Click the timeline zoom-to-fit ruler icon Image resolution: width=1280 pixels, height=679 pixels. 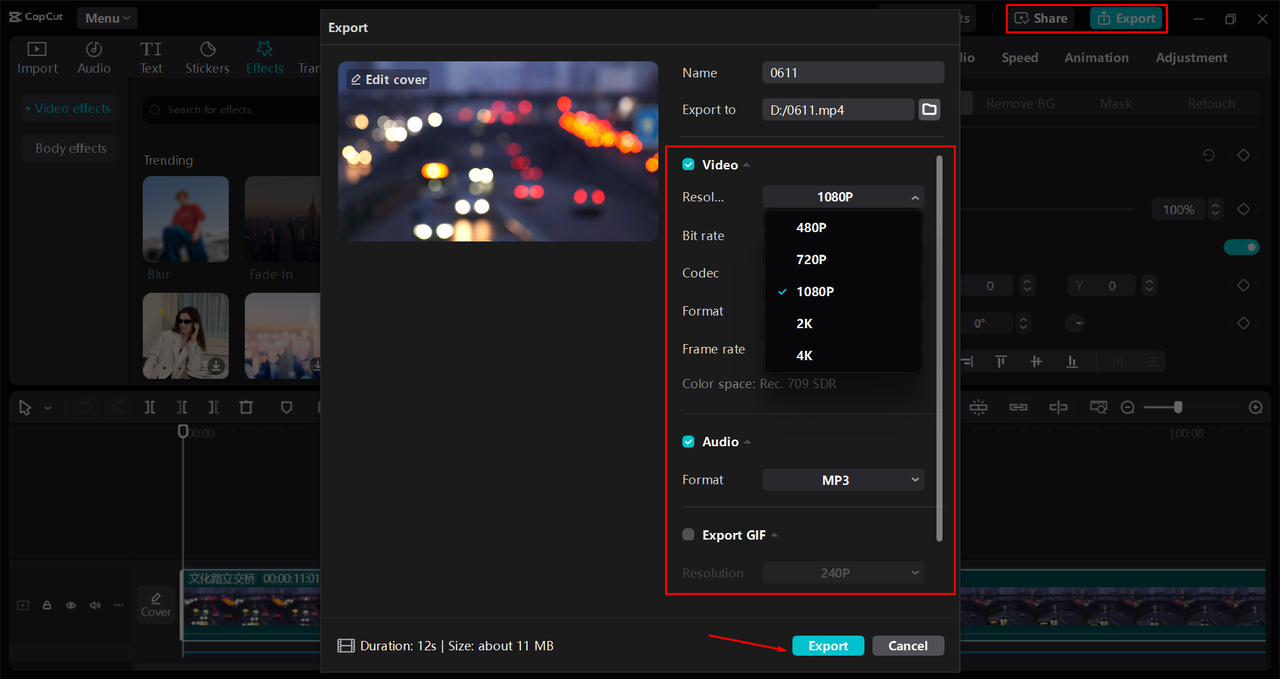(x=1099, y=407)
